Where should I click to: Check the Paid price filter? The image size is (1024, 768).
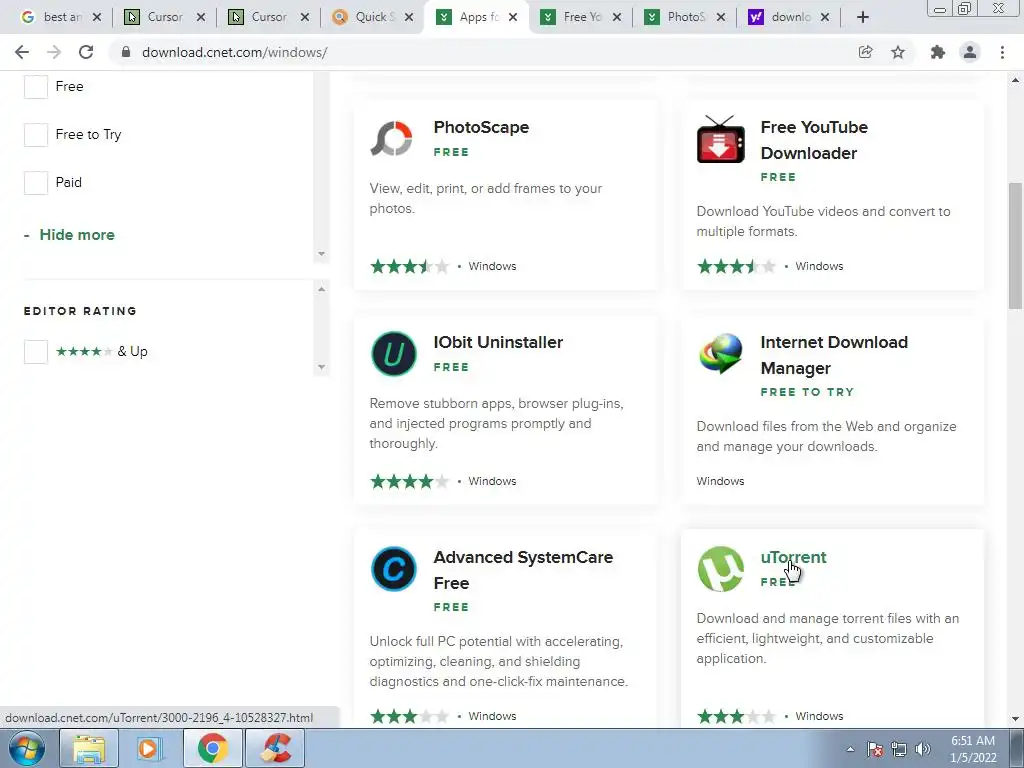click(36, 183)
